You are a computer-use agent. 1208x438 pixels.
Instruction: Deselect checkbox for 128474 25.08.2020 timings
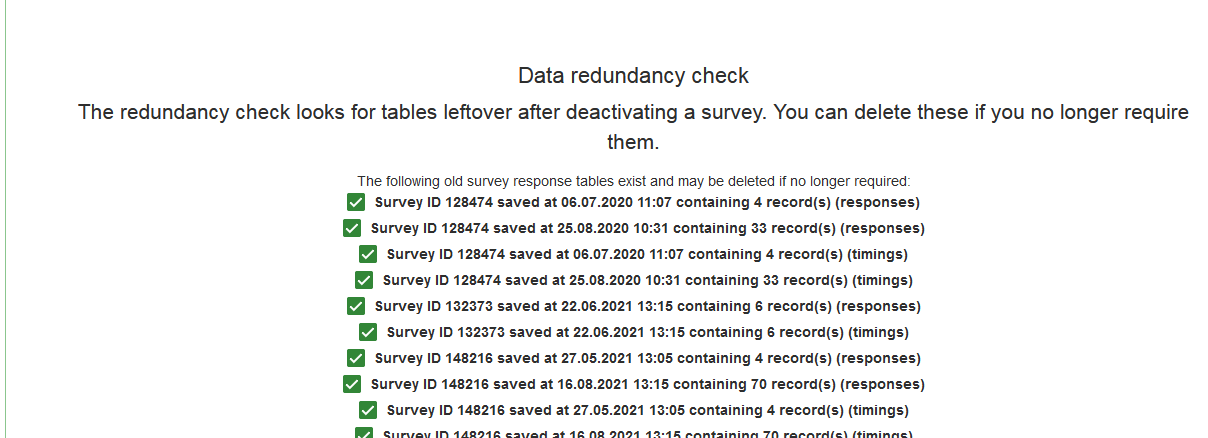(x=363, y=280)
